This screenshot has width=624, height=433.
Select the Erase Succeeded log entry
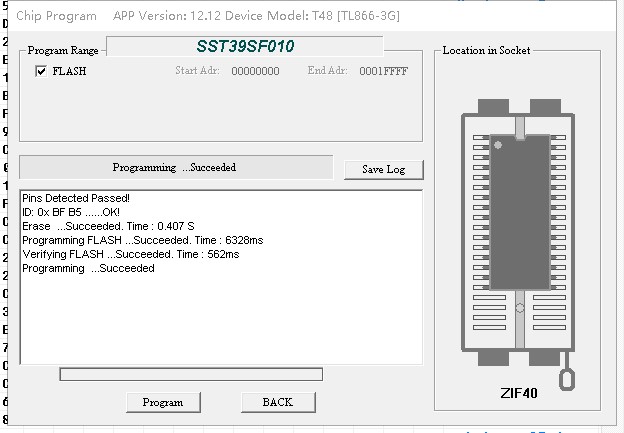108,227
